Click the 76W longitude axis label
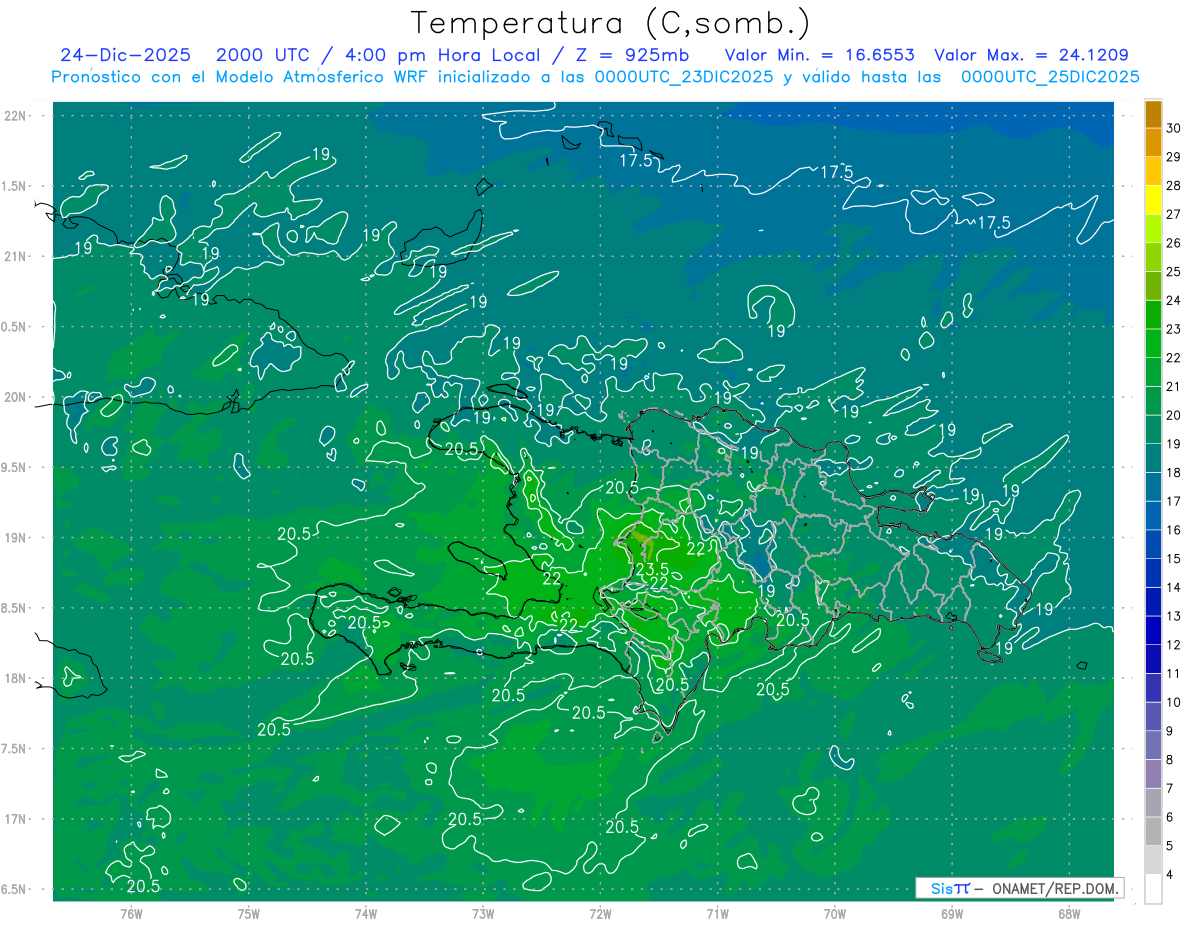 click(x=131, y=914)
